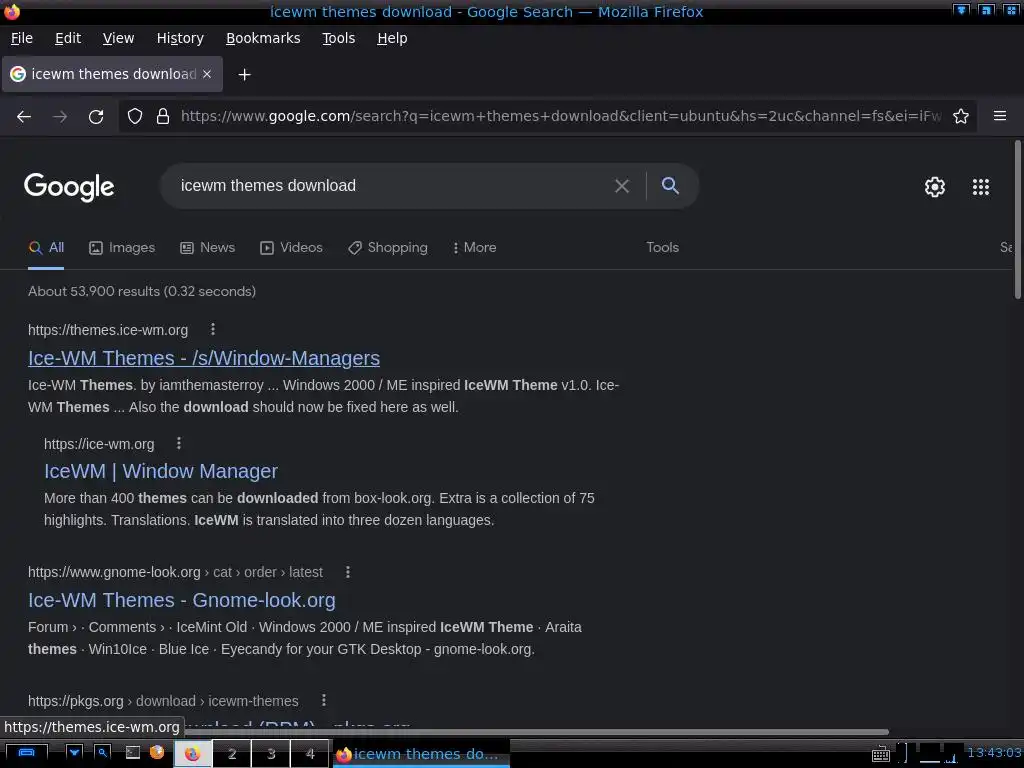Open the Bookmarks menu
Viewport: 1024px width, 768px height.
pos(263,39)
